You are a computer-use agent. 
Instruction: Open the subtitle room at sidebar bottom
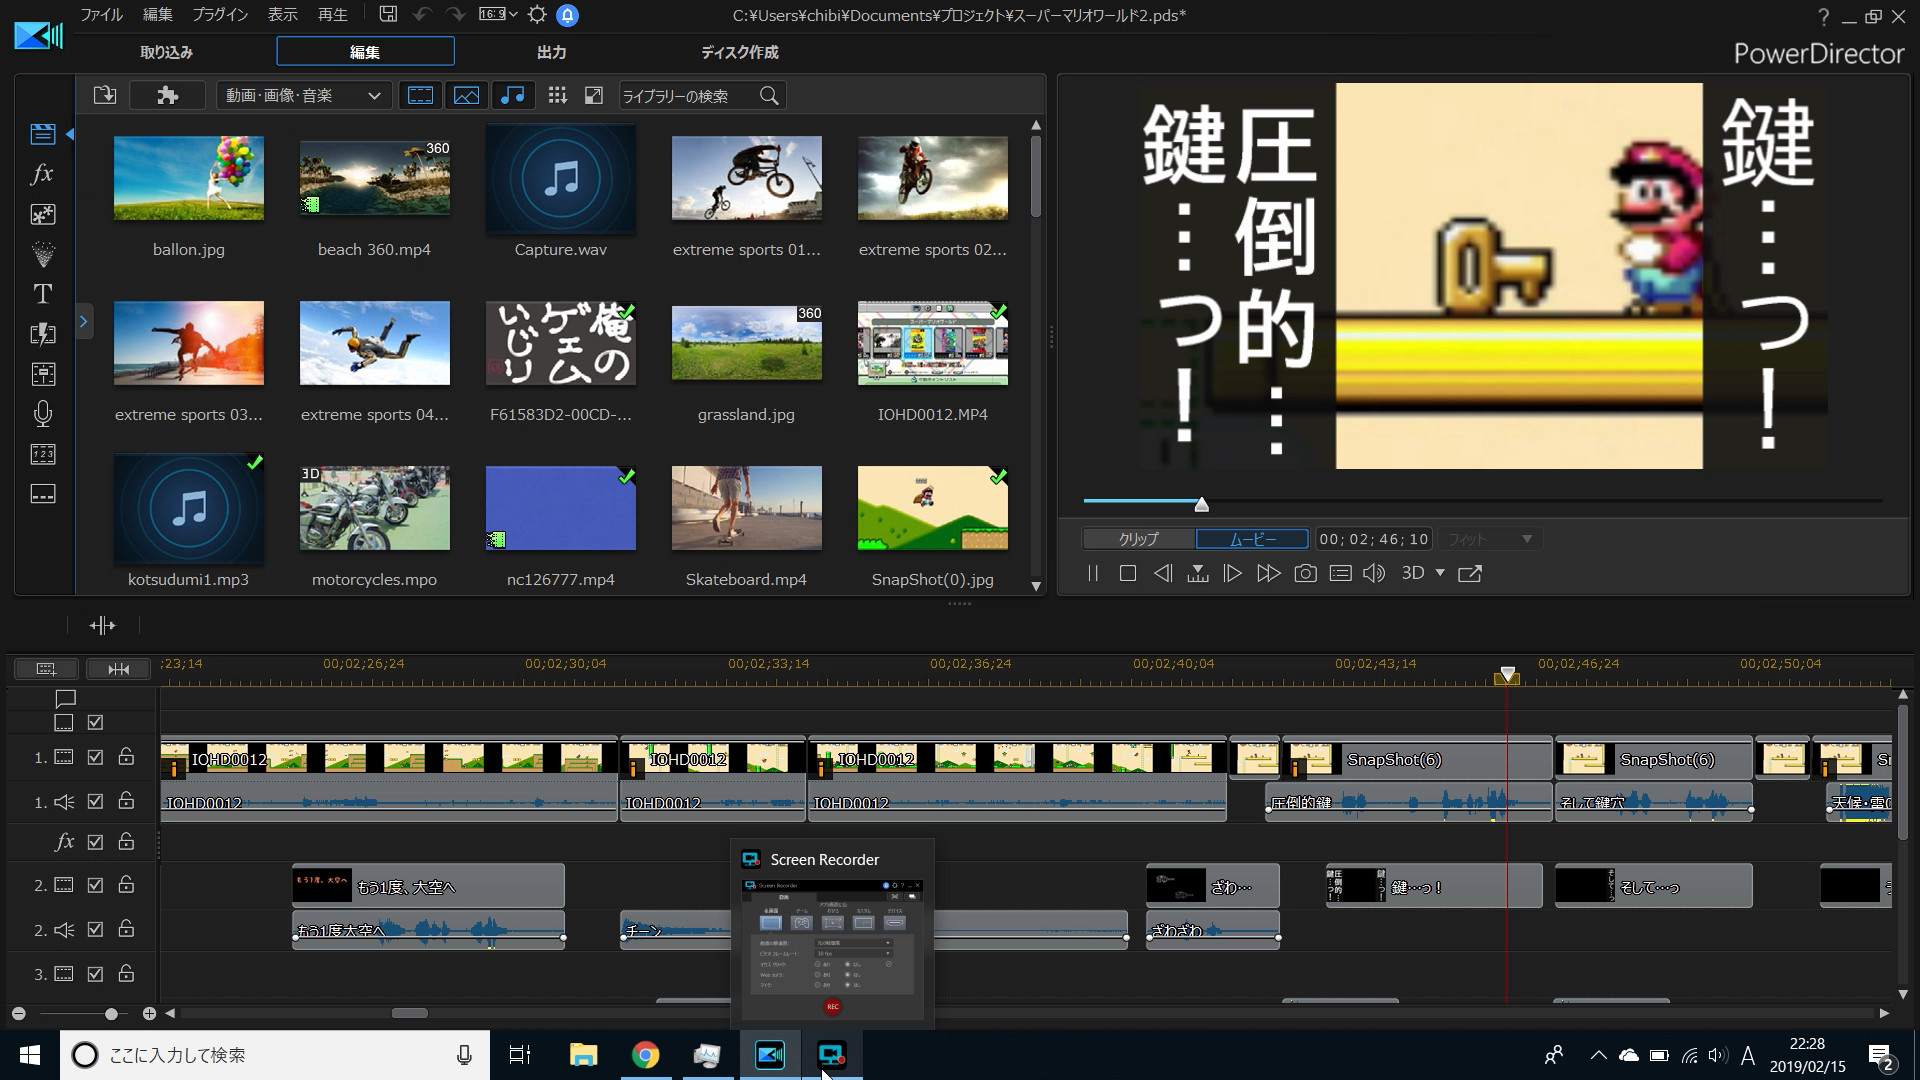42,493
